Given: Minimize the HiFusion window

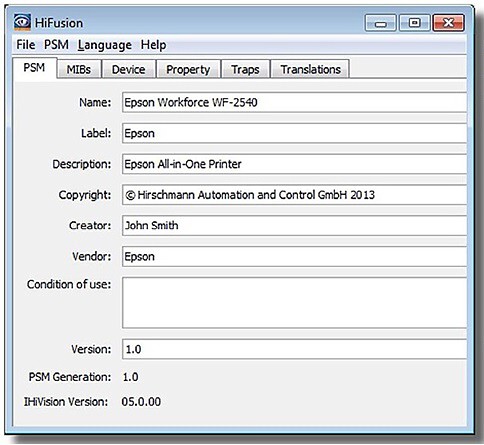Looking at the screenshot, I should pyautogui.click(x=380, y=23).
